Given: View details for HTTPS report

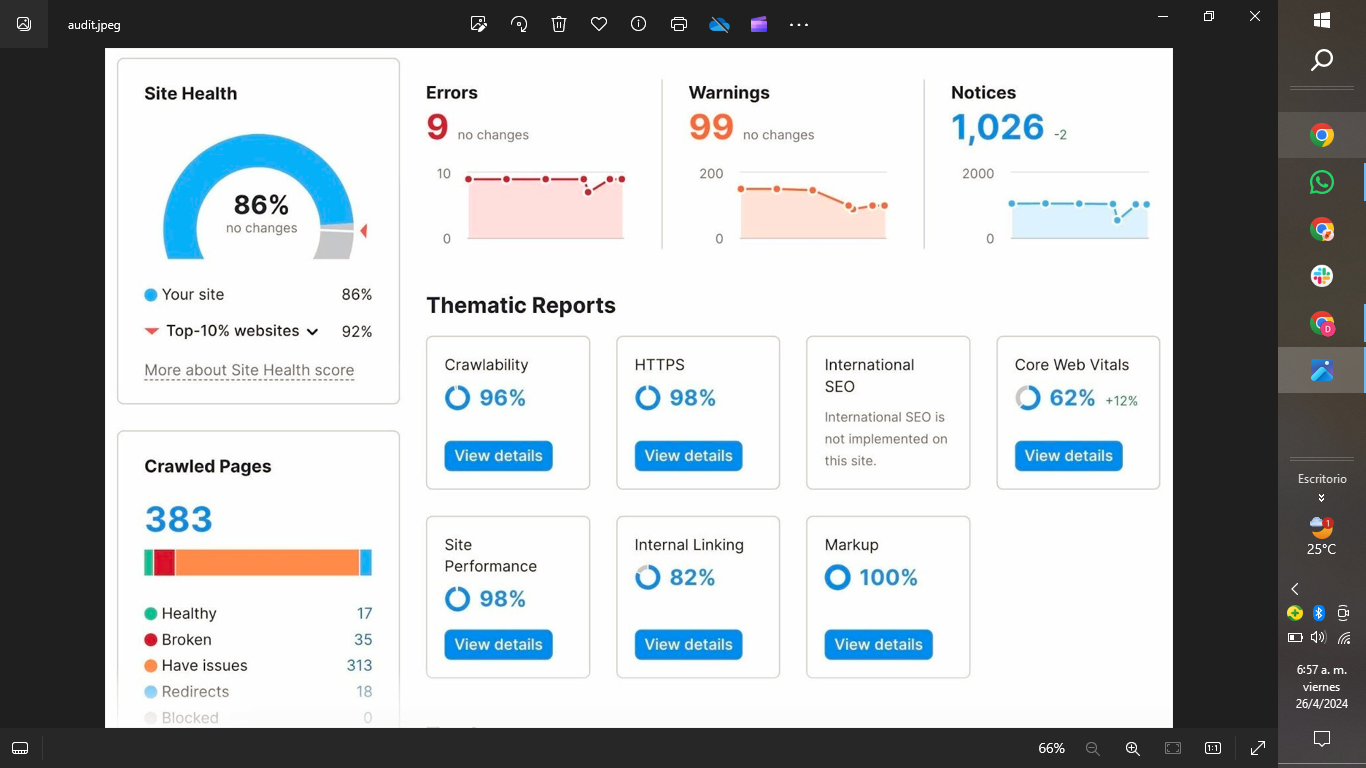Looking at the screenshot, I should (x=688, y=456).
